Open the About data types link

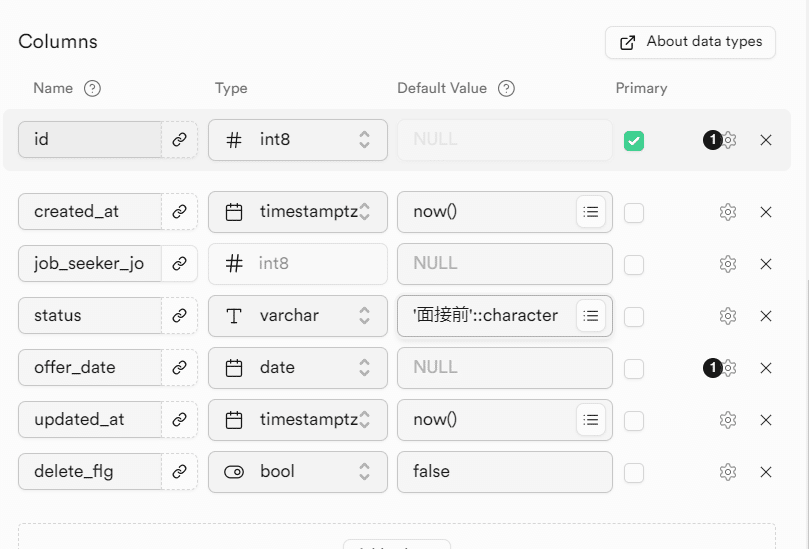click(690, 42)
